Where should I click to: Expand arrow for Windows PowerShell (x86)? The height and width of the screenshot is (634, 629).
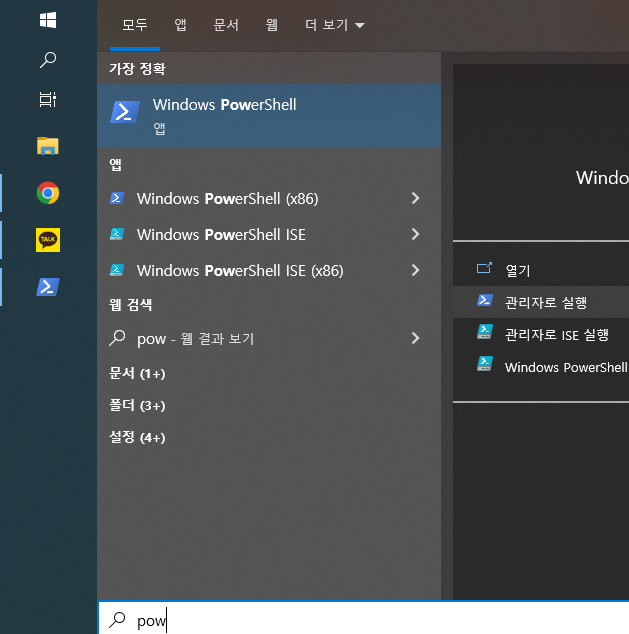tap(415, 198)
